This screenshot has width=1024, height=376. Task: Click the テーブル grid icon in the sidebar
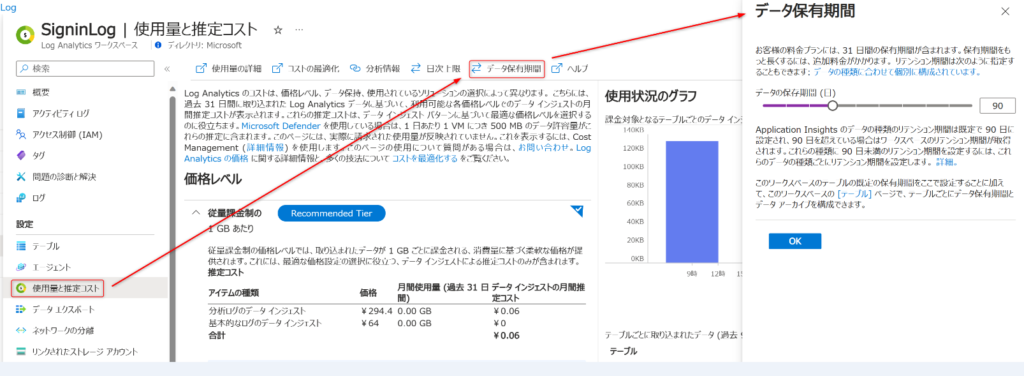pyautogui.click(x=21, y=246)
